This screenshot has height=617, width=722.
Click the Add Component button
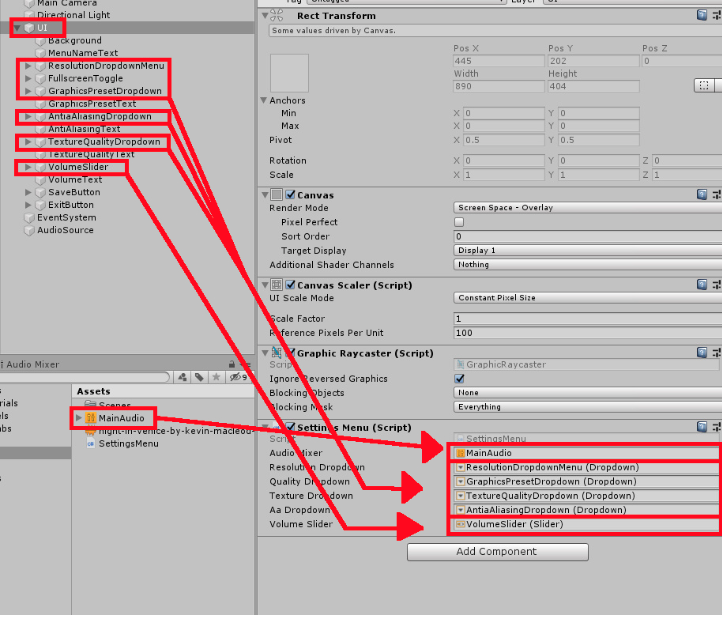coord(497,552)
